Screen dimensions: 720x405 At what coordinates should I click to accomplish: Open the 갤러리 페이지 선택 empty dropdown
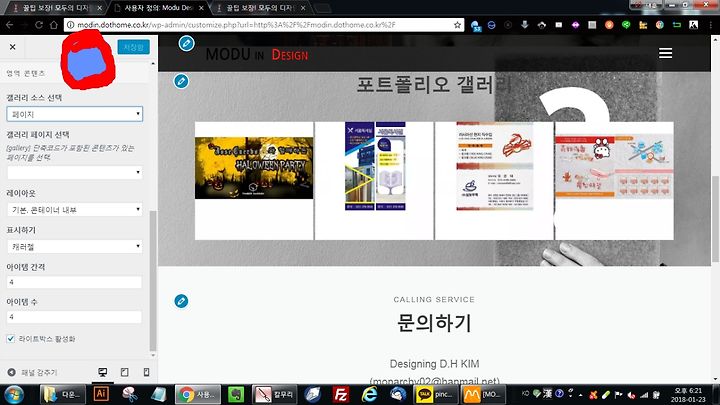click(74, 172)
